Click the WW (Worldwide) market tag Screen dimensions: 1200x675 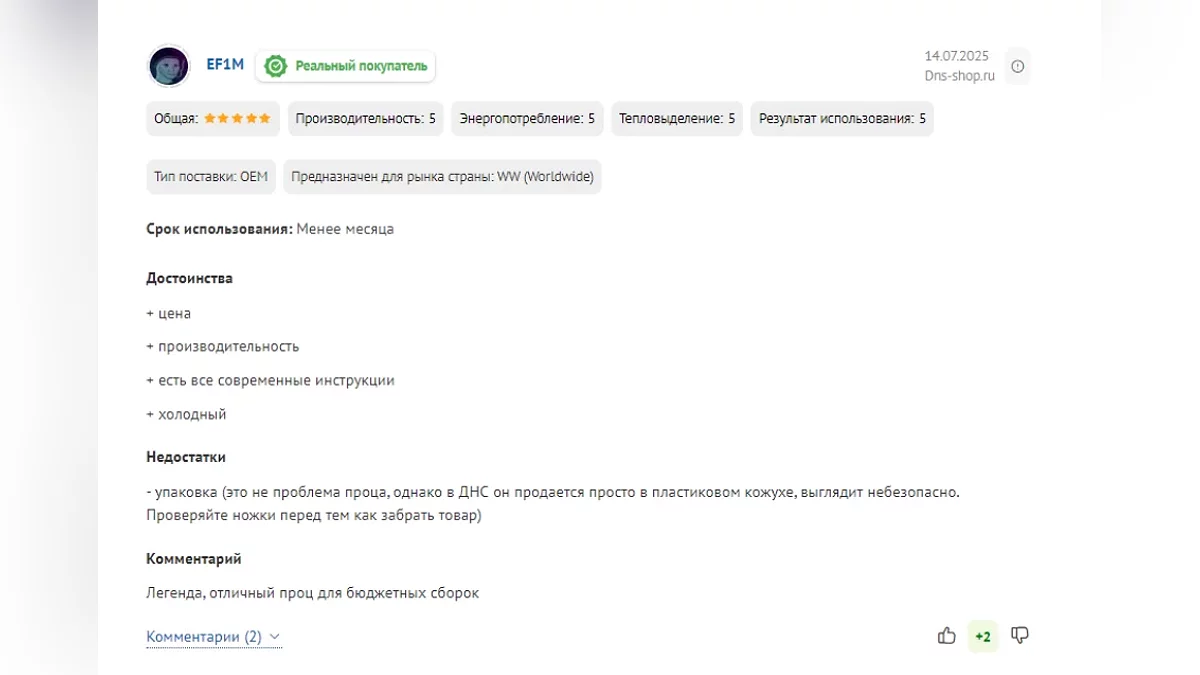click(x=442, y=177)
